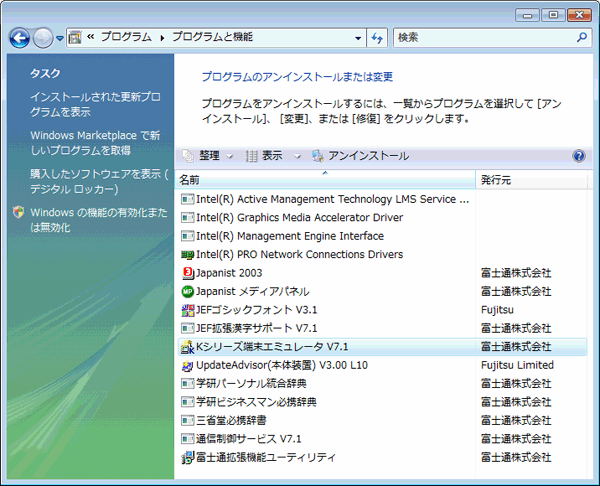Expand the 表示 dropdown arrow

pos(297,156)
